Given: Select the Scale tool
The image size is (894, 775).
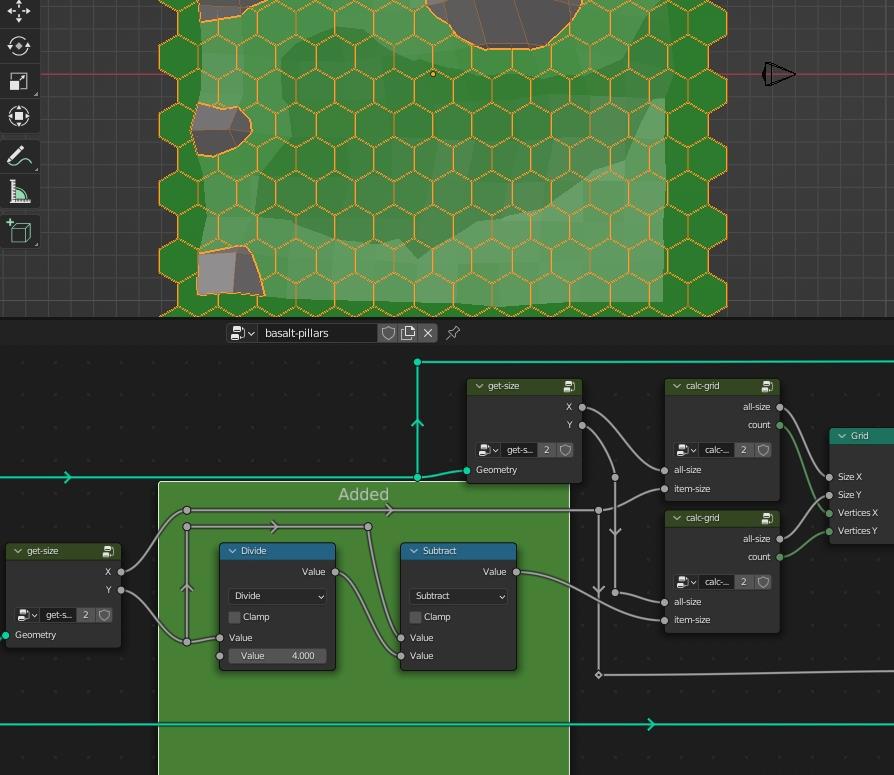Looking at the screenshot, I should pyautogui.click(x=19, y=81).
